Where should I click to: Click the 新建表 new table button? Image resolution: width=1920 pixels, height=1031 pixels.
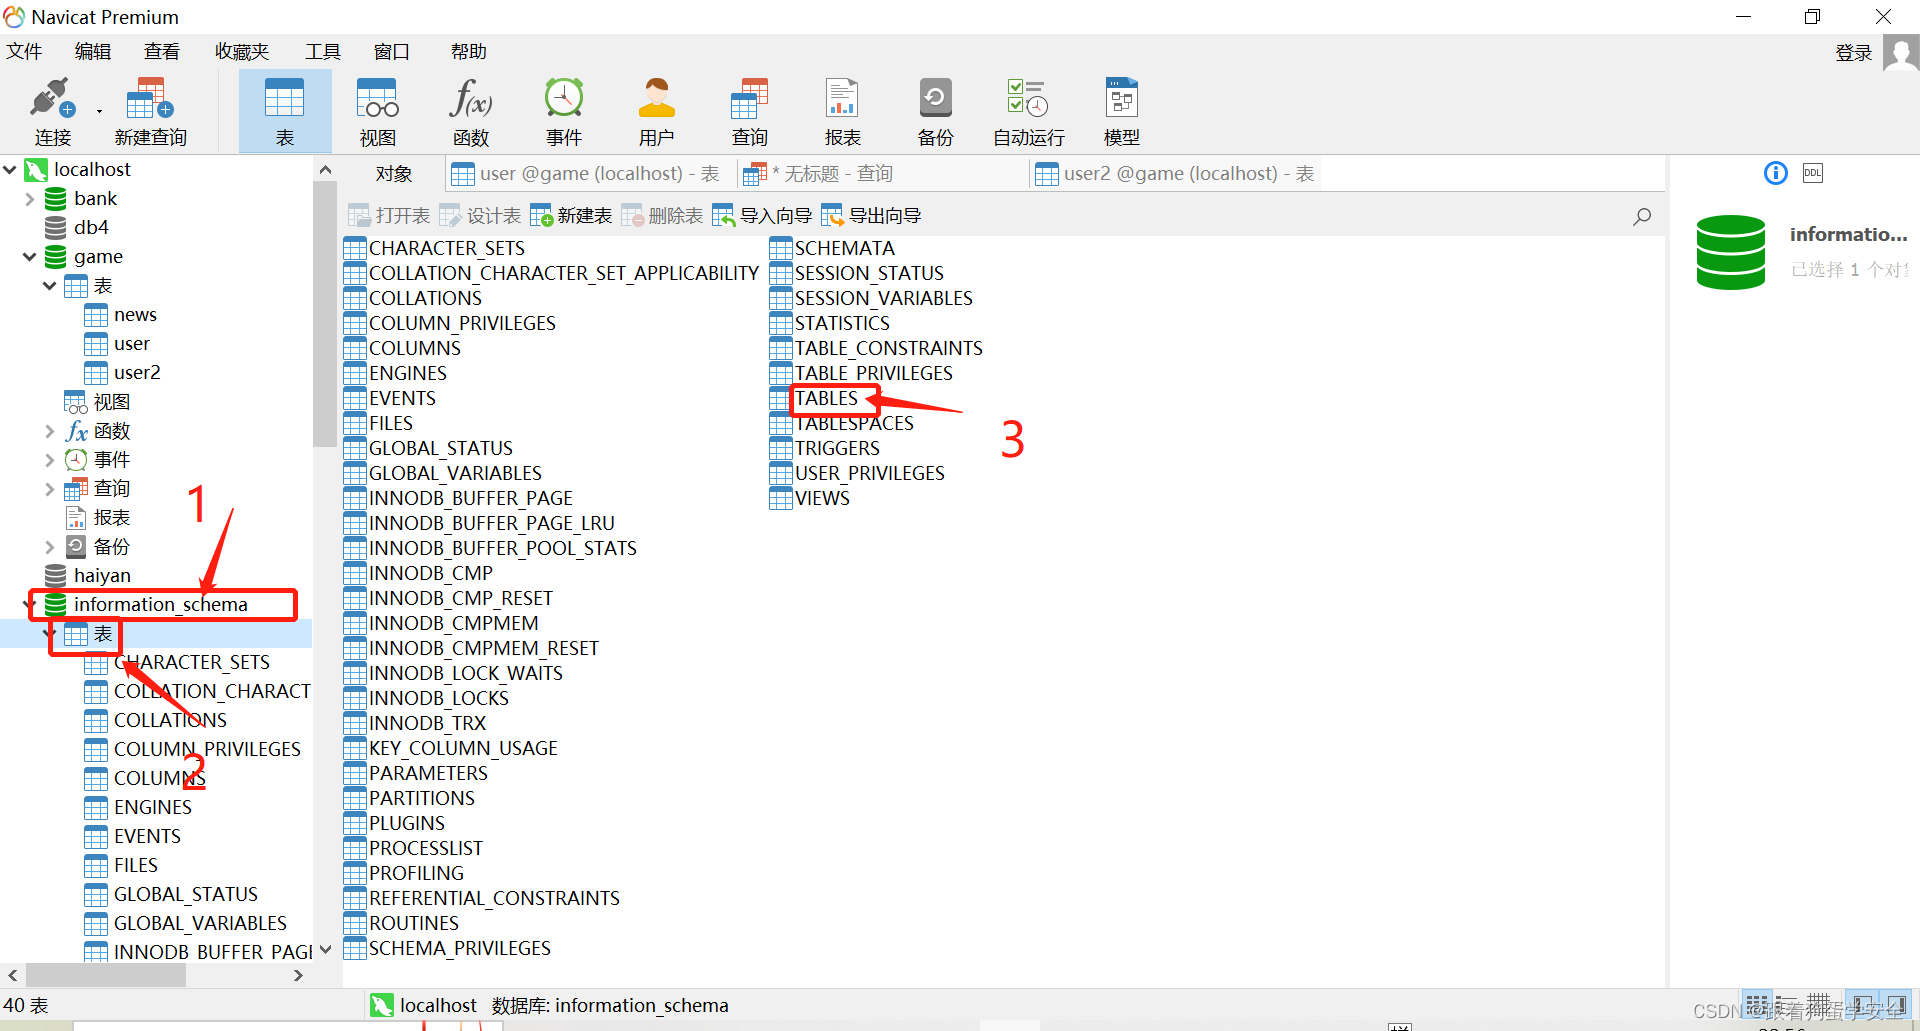pos(571,216)
